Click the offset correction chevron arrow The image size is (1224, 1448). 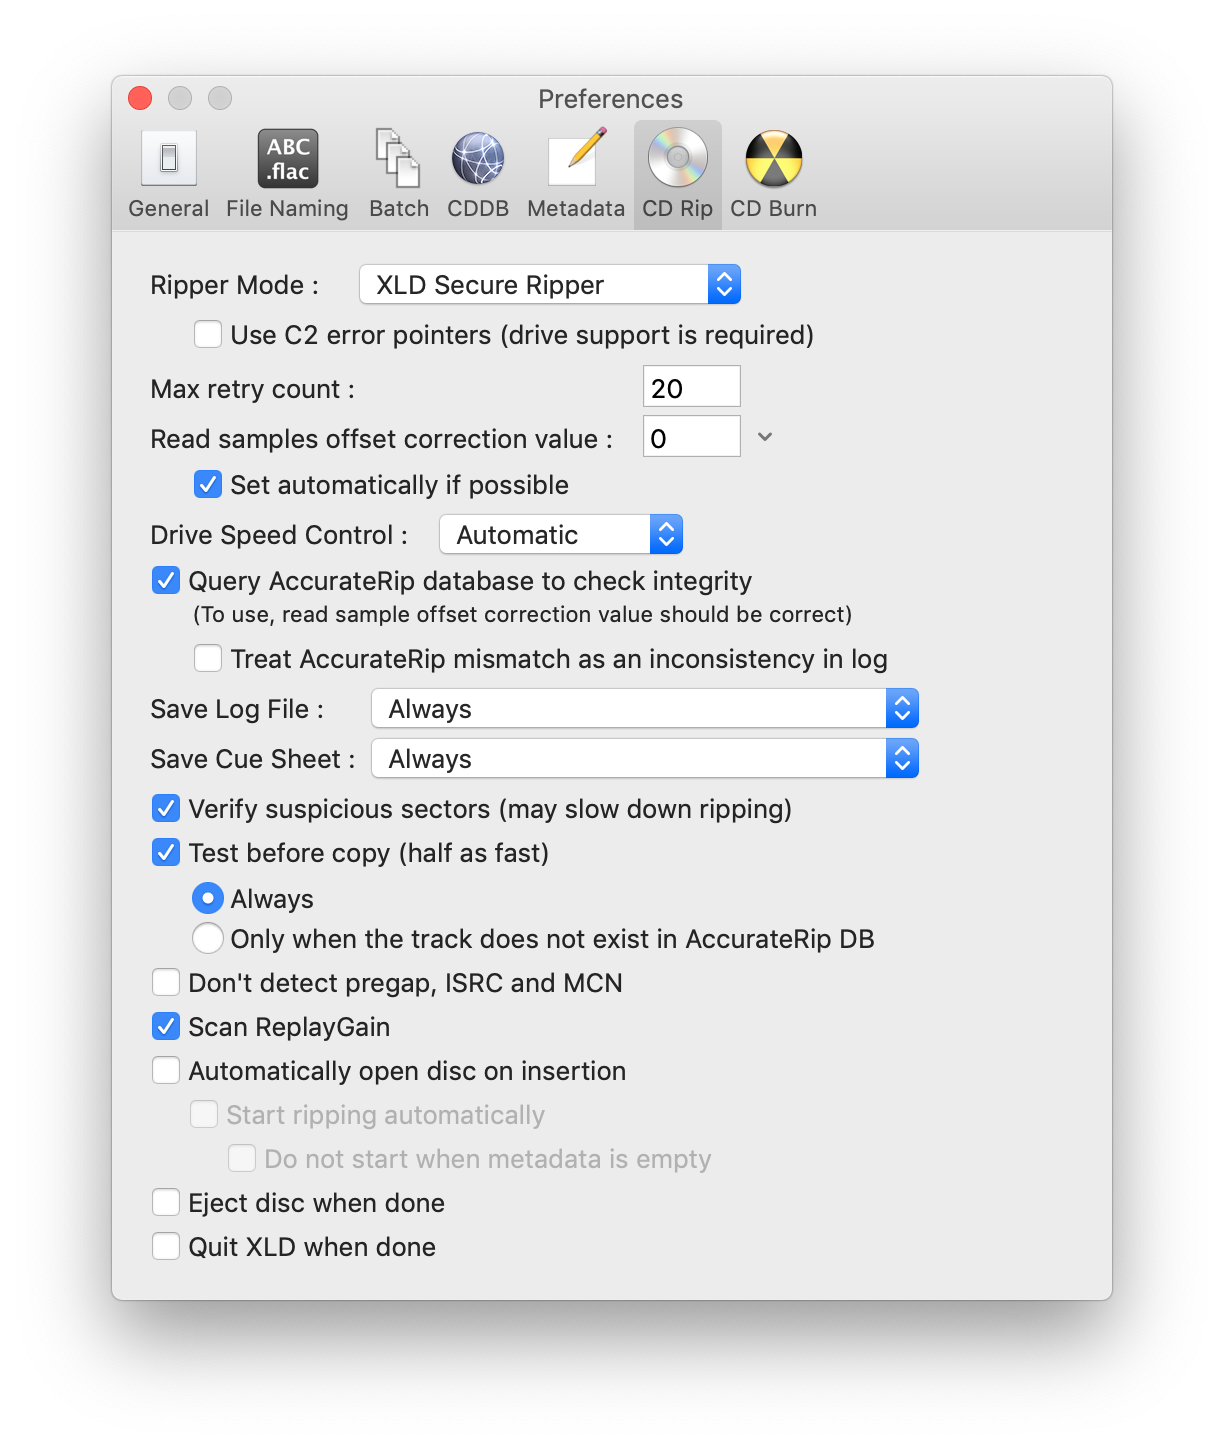[765, 437]
